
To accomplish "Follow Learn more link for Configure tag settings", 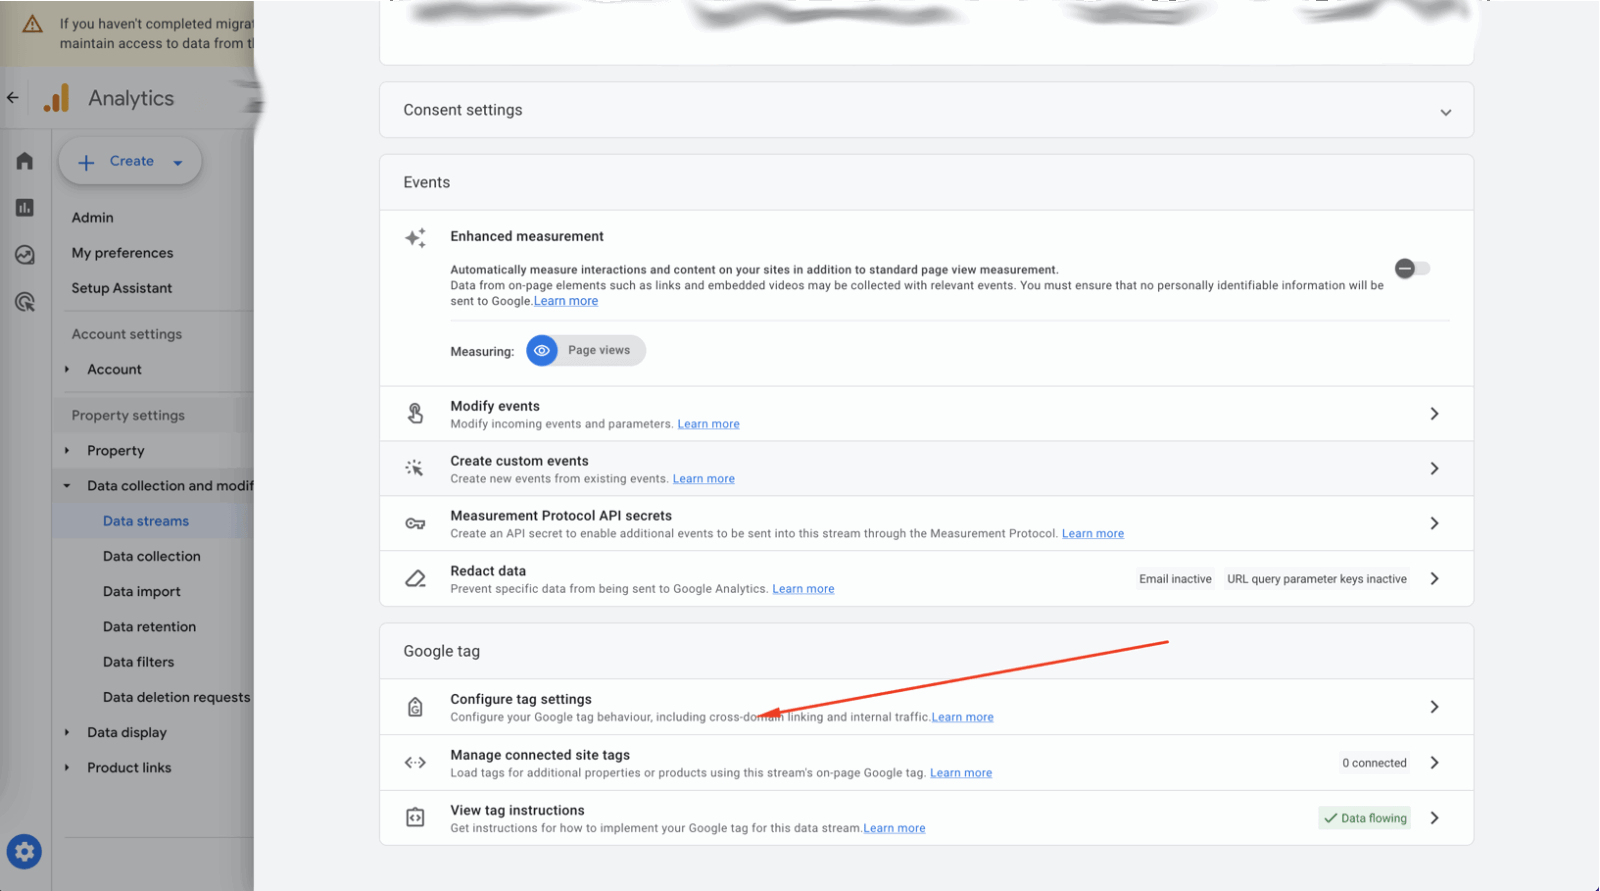I will click(x=963, y=717).
